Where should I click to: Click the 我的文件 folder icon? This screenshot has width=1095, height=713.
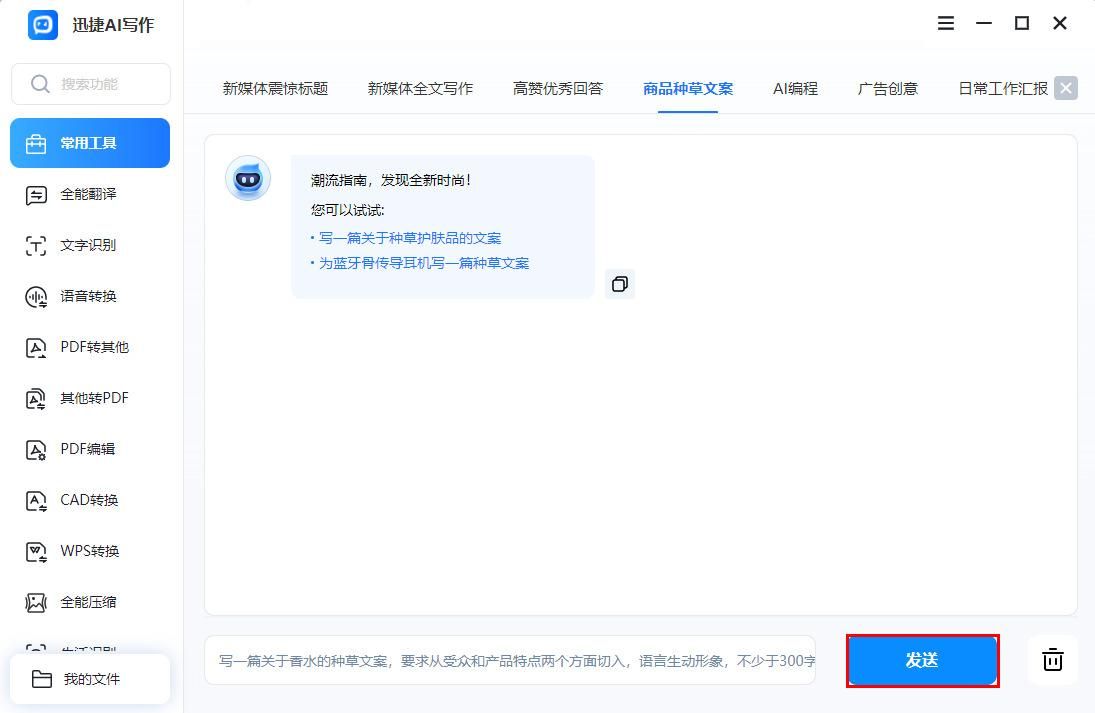click(42, 679)
